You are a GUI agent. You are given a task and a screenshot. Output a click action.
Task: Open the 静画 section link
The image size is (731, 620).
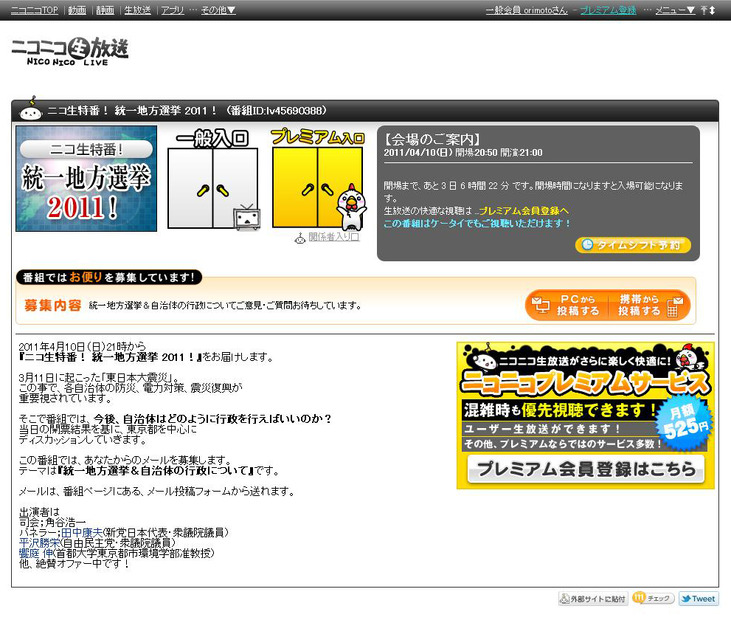(105, 10)
